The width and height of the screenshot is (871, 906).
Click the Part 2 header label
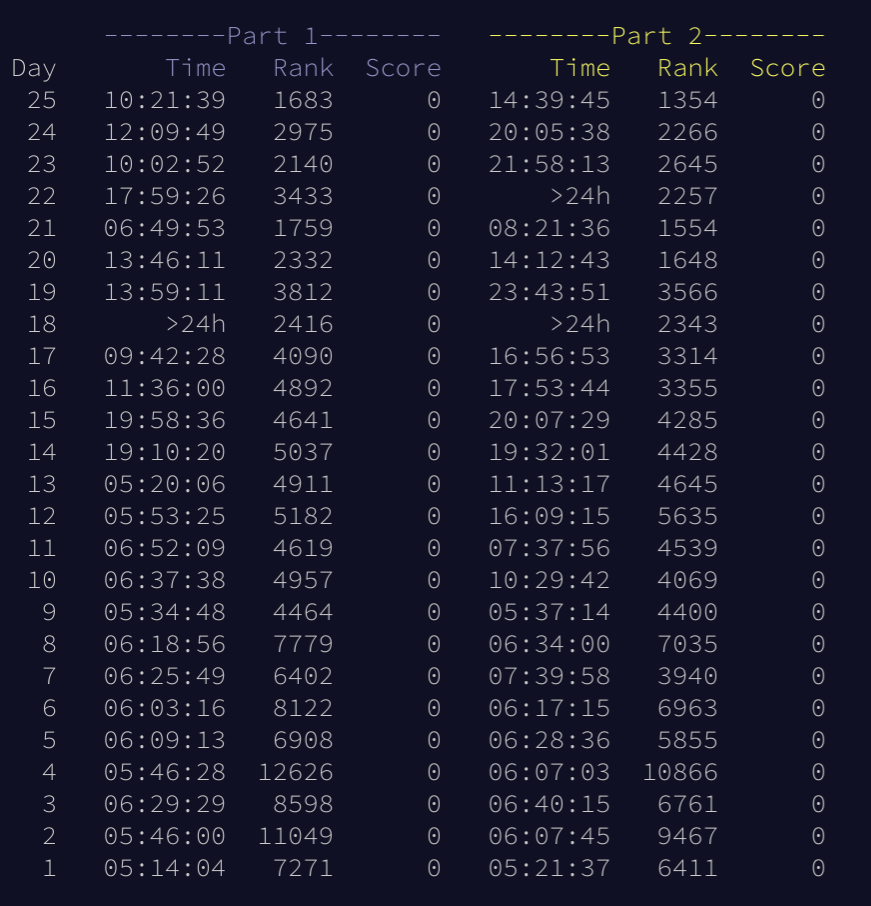(x=656, y=36)
